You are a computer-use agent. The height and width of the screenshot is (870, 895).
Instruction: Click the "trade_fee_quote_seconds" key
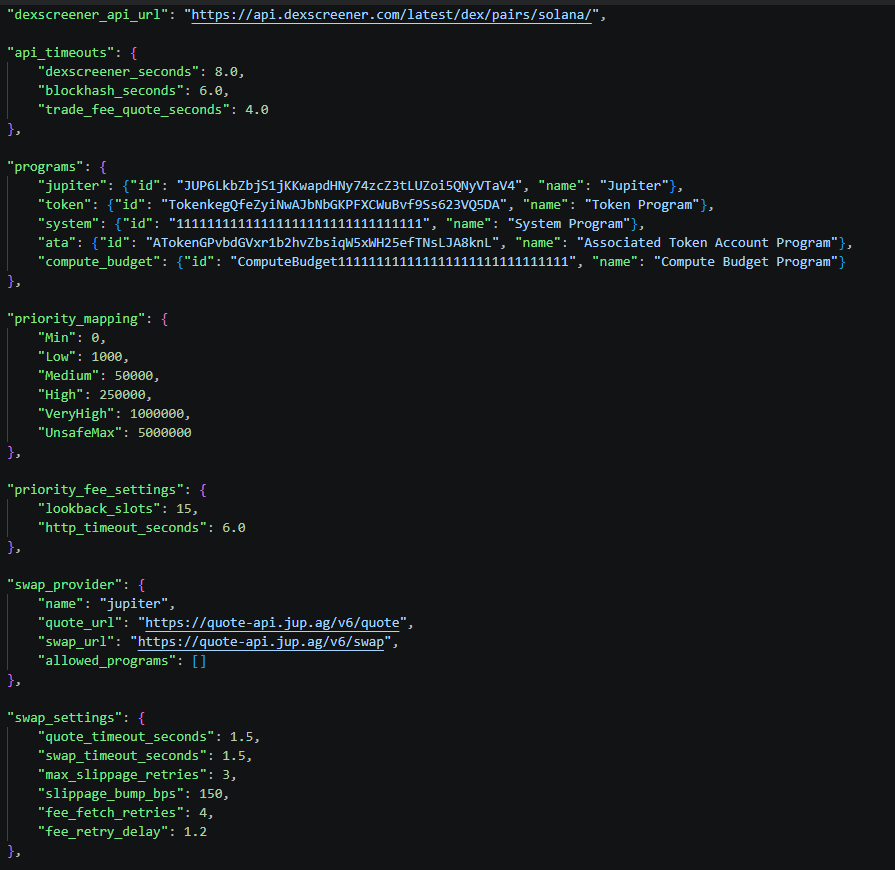coord(134,110)
